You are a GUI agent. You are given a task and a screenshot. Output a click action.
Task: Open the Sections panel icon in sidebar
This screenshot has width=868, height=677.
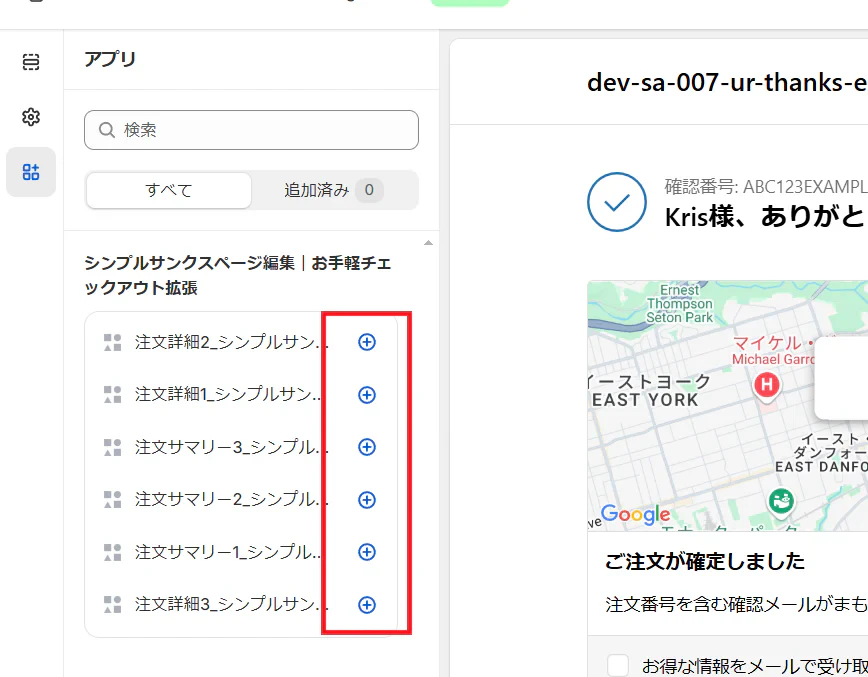click(x=31, y=62)
